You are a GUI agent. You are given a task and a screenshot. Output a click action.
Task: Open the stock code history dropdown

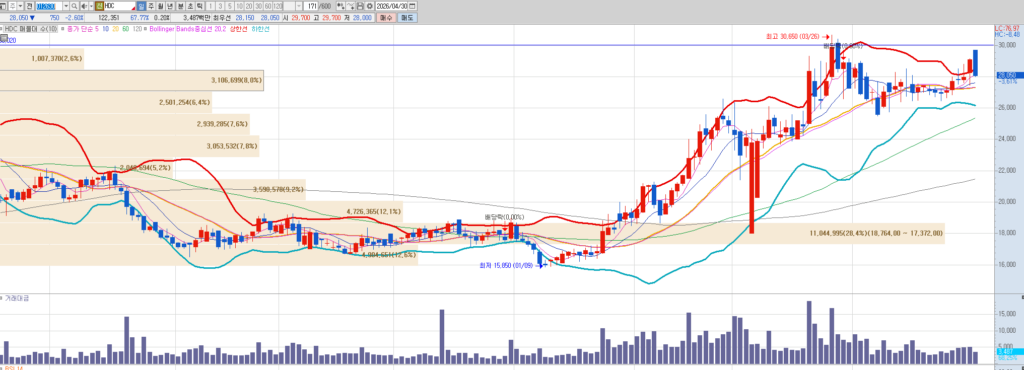pos(66,6)
